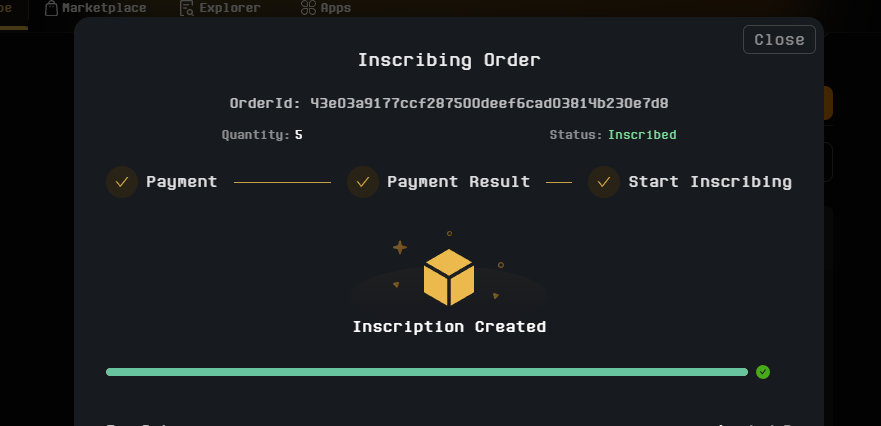The image size is (881, 426).
Task: Click the Payment Result checkmark icon
Action: coord(363,182)
